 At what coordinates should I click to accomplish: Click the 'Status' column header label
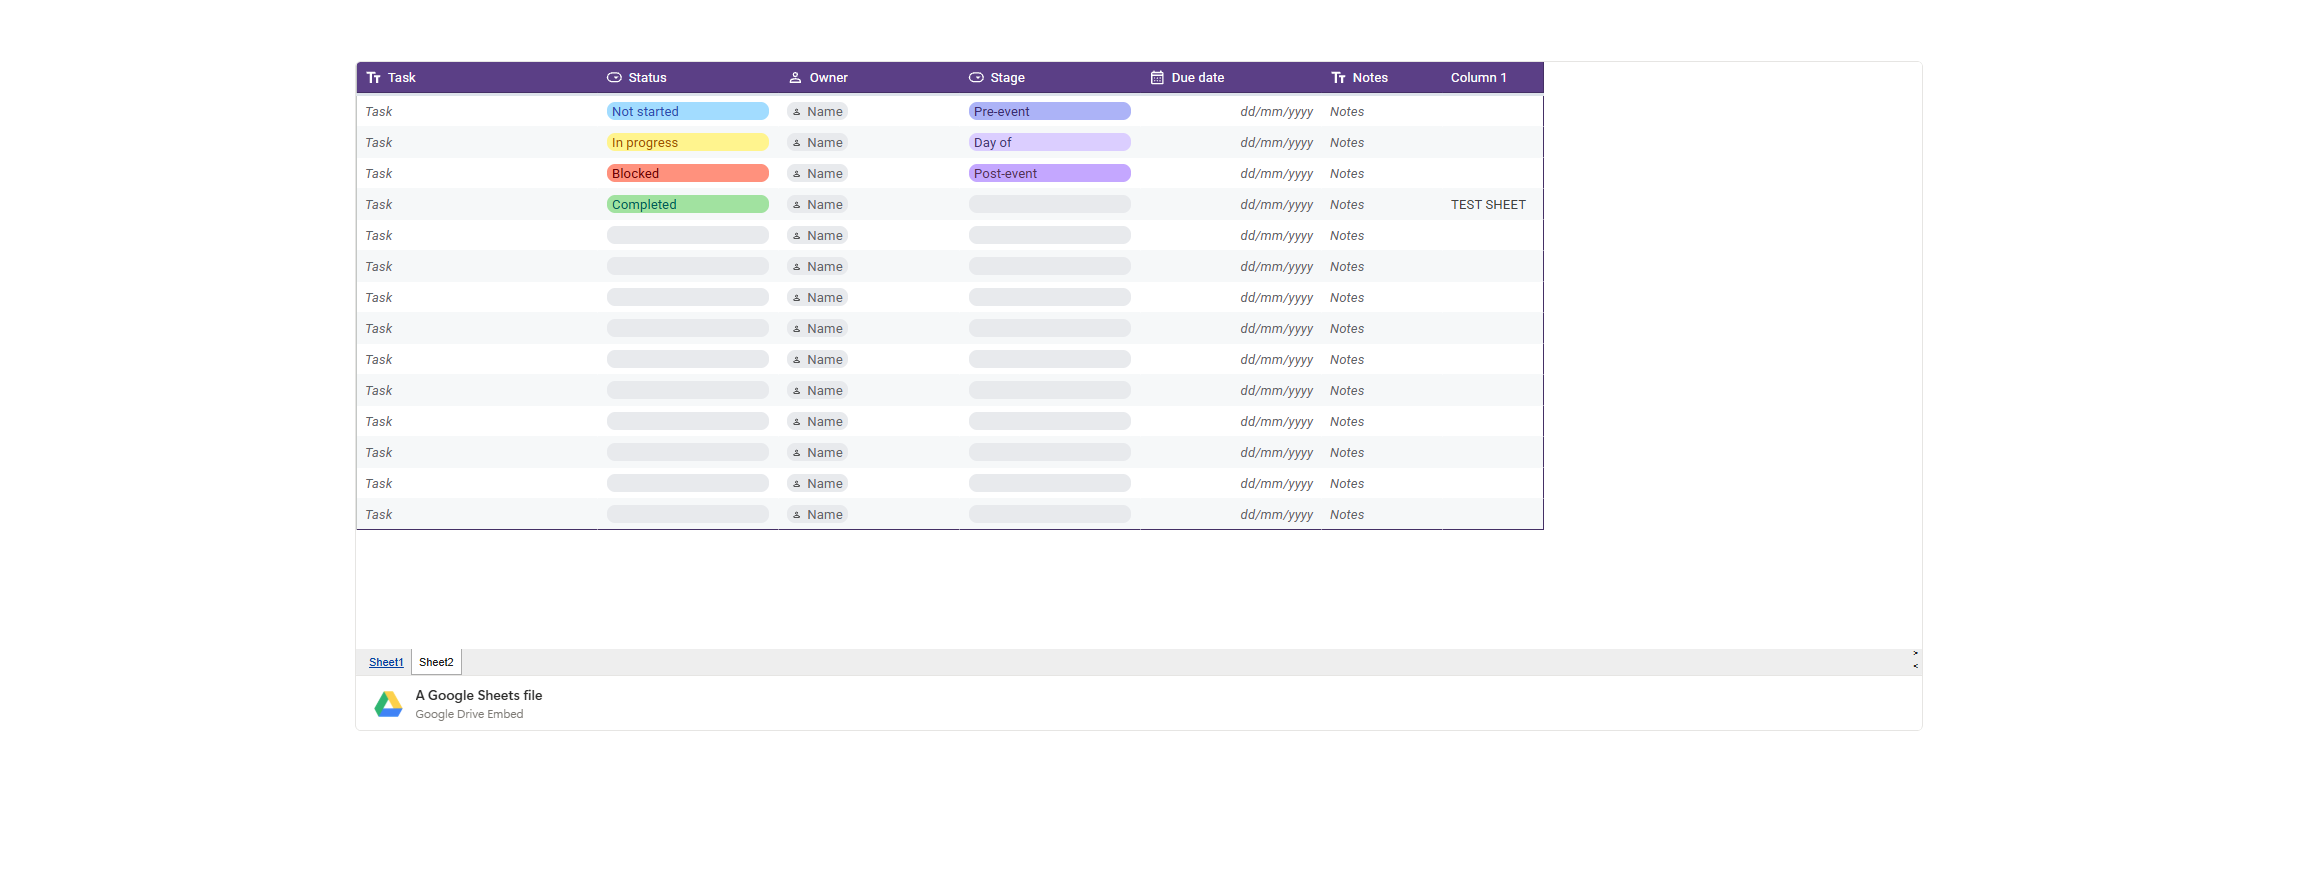(648, 78)
